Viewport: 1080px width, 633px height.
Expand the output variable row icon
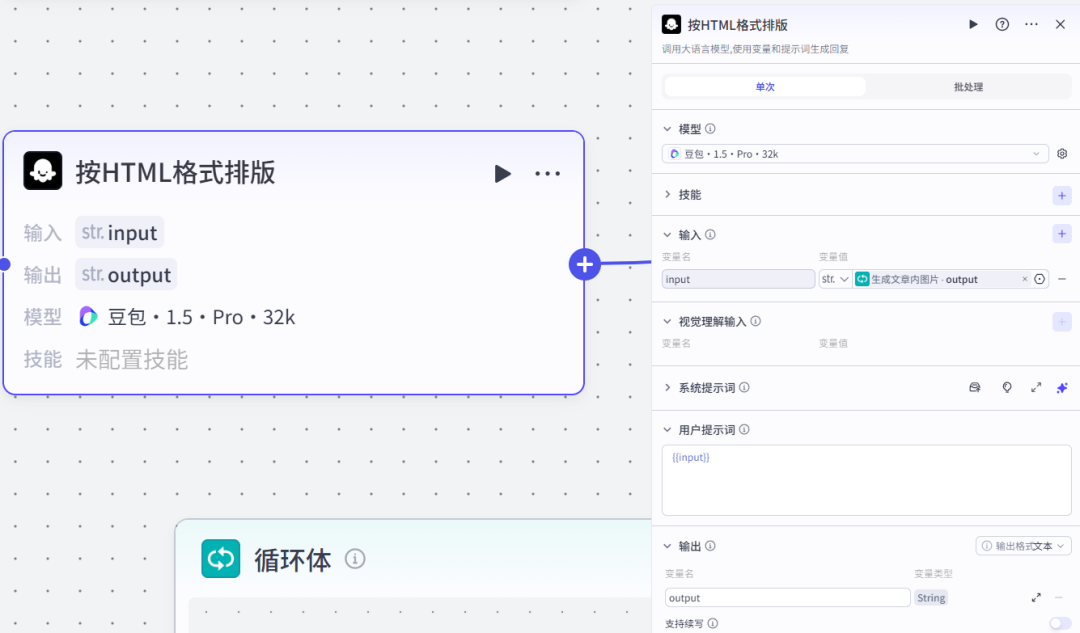(x=1036, y=598)
